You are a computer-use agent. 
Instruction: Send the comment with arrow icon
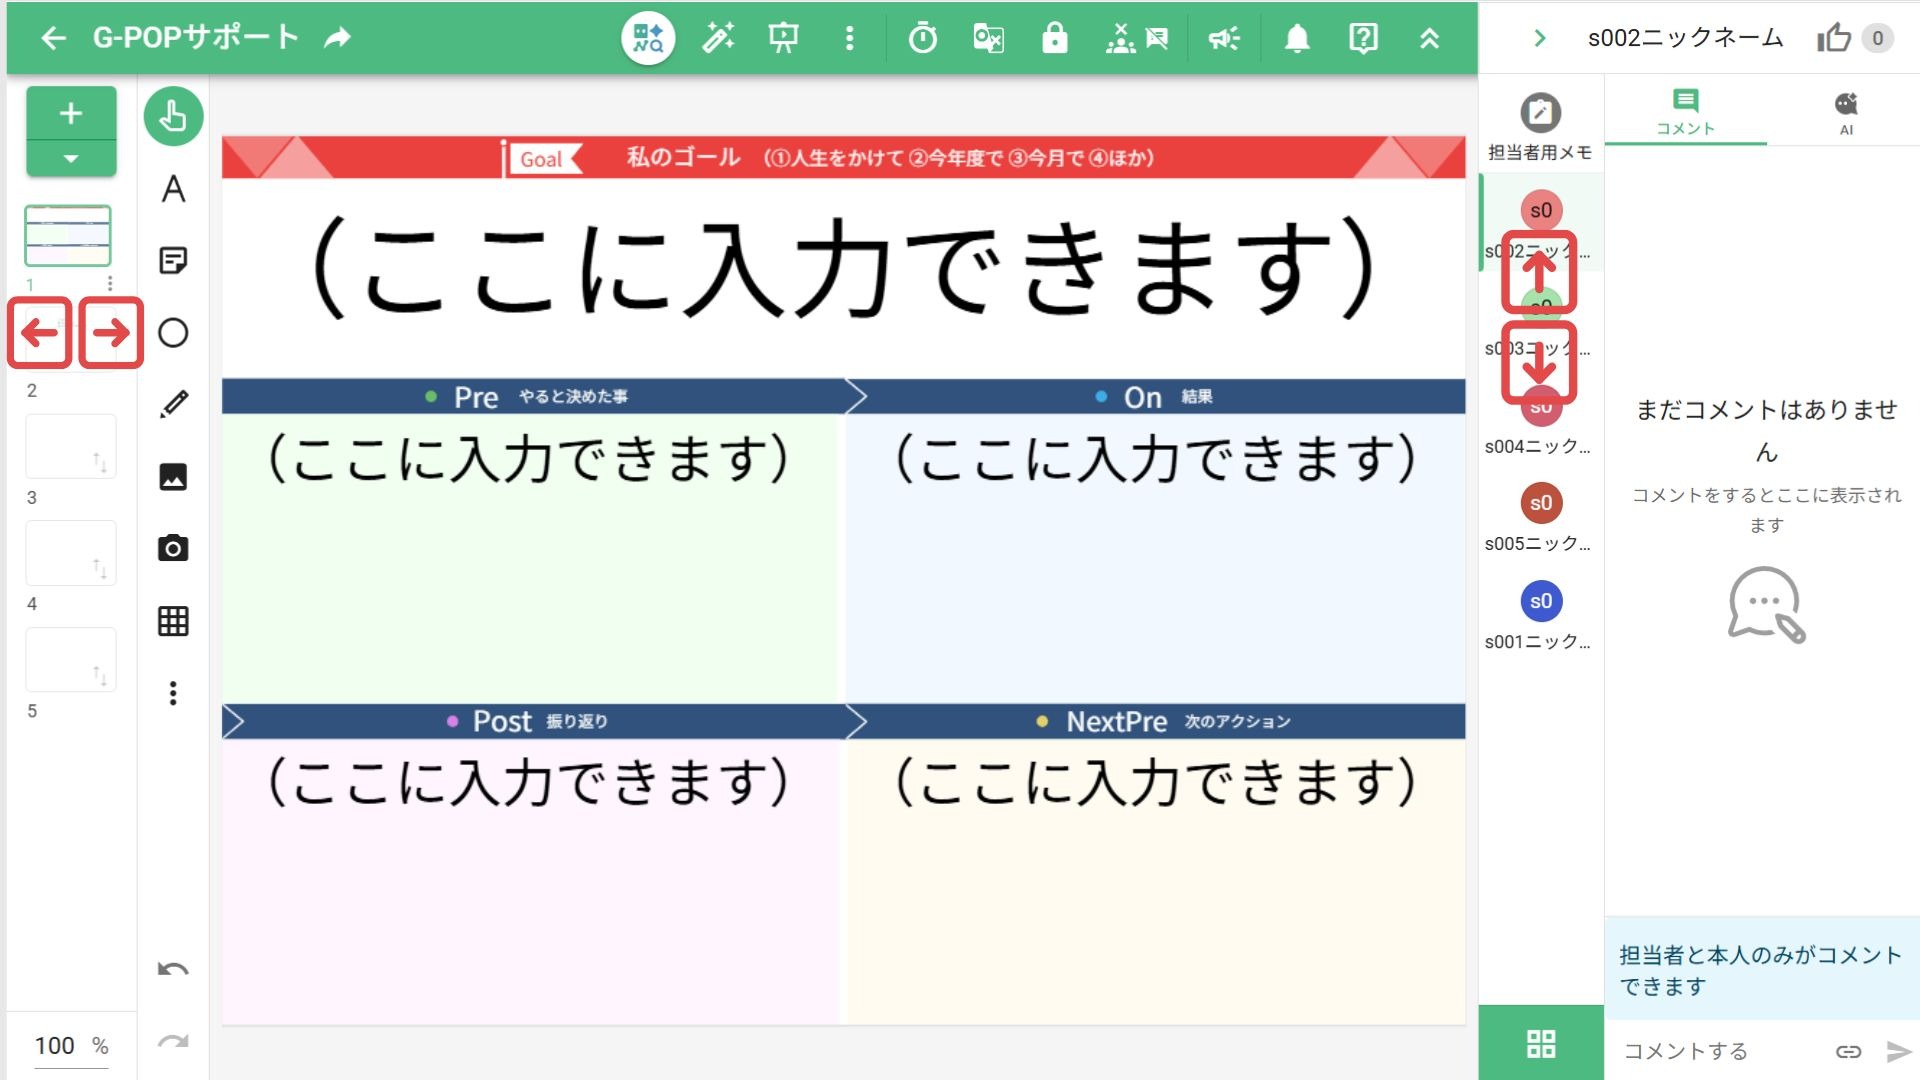[1898, 1051]
